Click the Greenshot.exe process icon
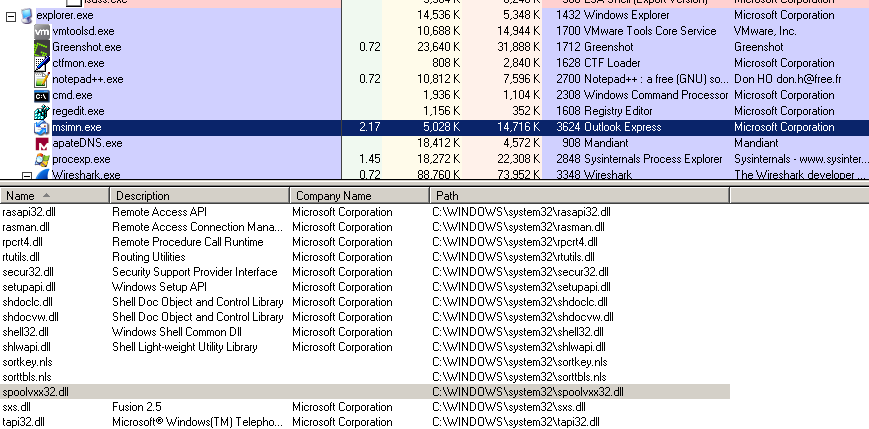The width and height of the screenshot is (869, 429). click(42, 48)
